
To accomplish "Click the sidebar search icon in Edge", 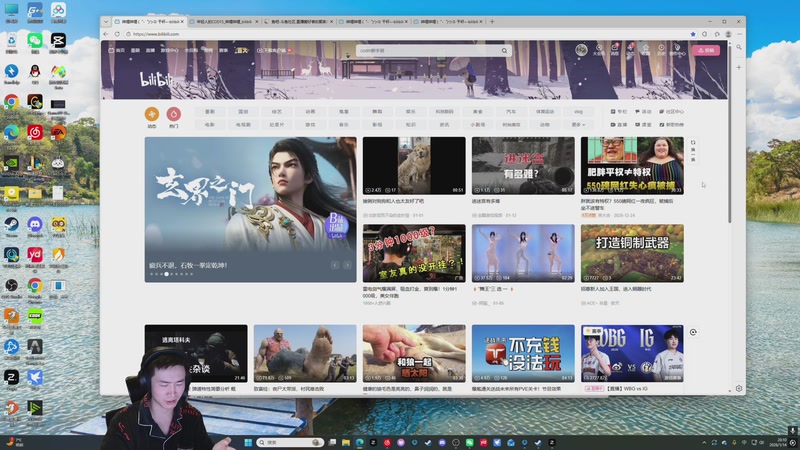I will 738,47.
